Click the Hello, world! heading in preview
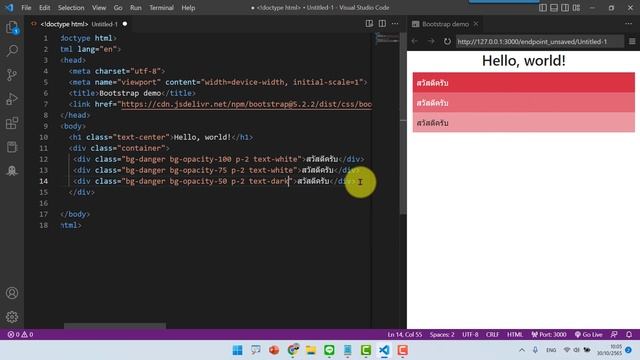 524,60
